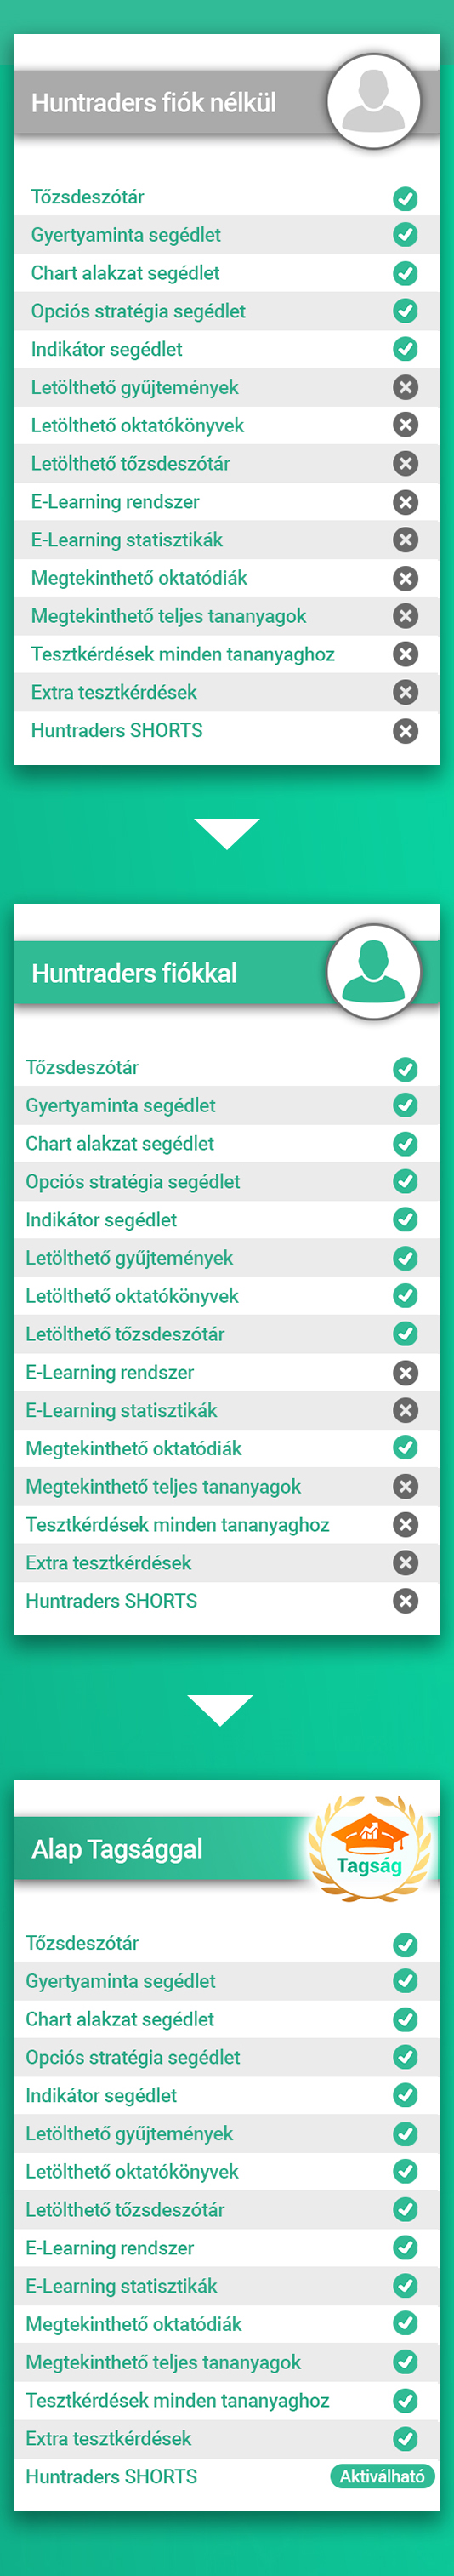The width and height of the screenshot is (454, 2576).
Task: Select the Huntraders fiókkal header
Action: 134,973
